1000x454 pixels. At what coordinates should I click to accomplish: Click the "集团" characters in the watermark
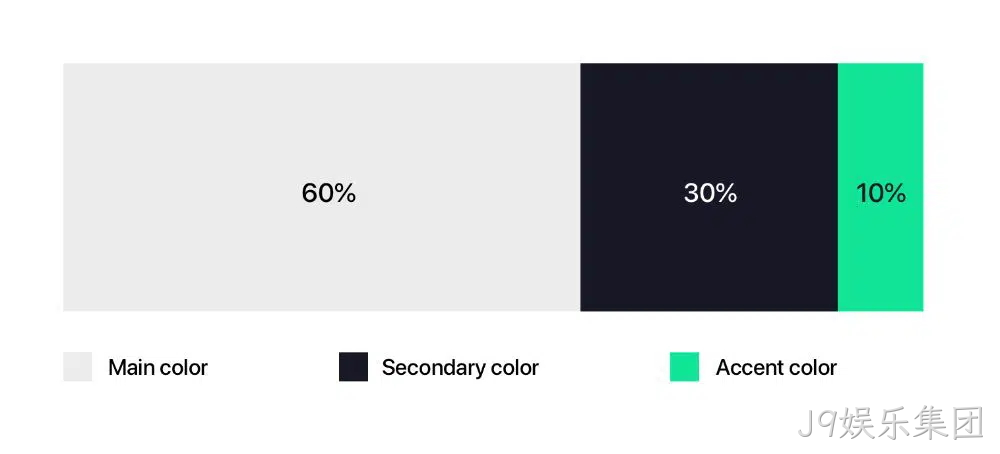point(948,423)
